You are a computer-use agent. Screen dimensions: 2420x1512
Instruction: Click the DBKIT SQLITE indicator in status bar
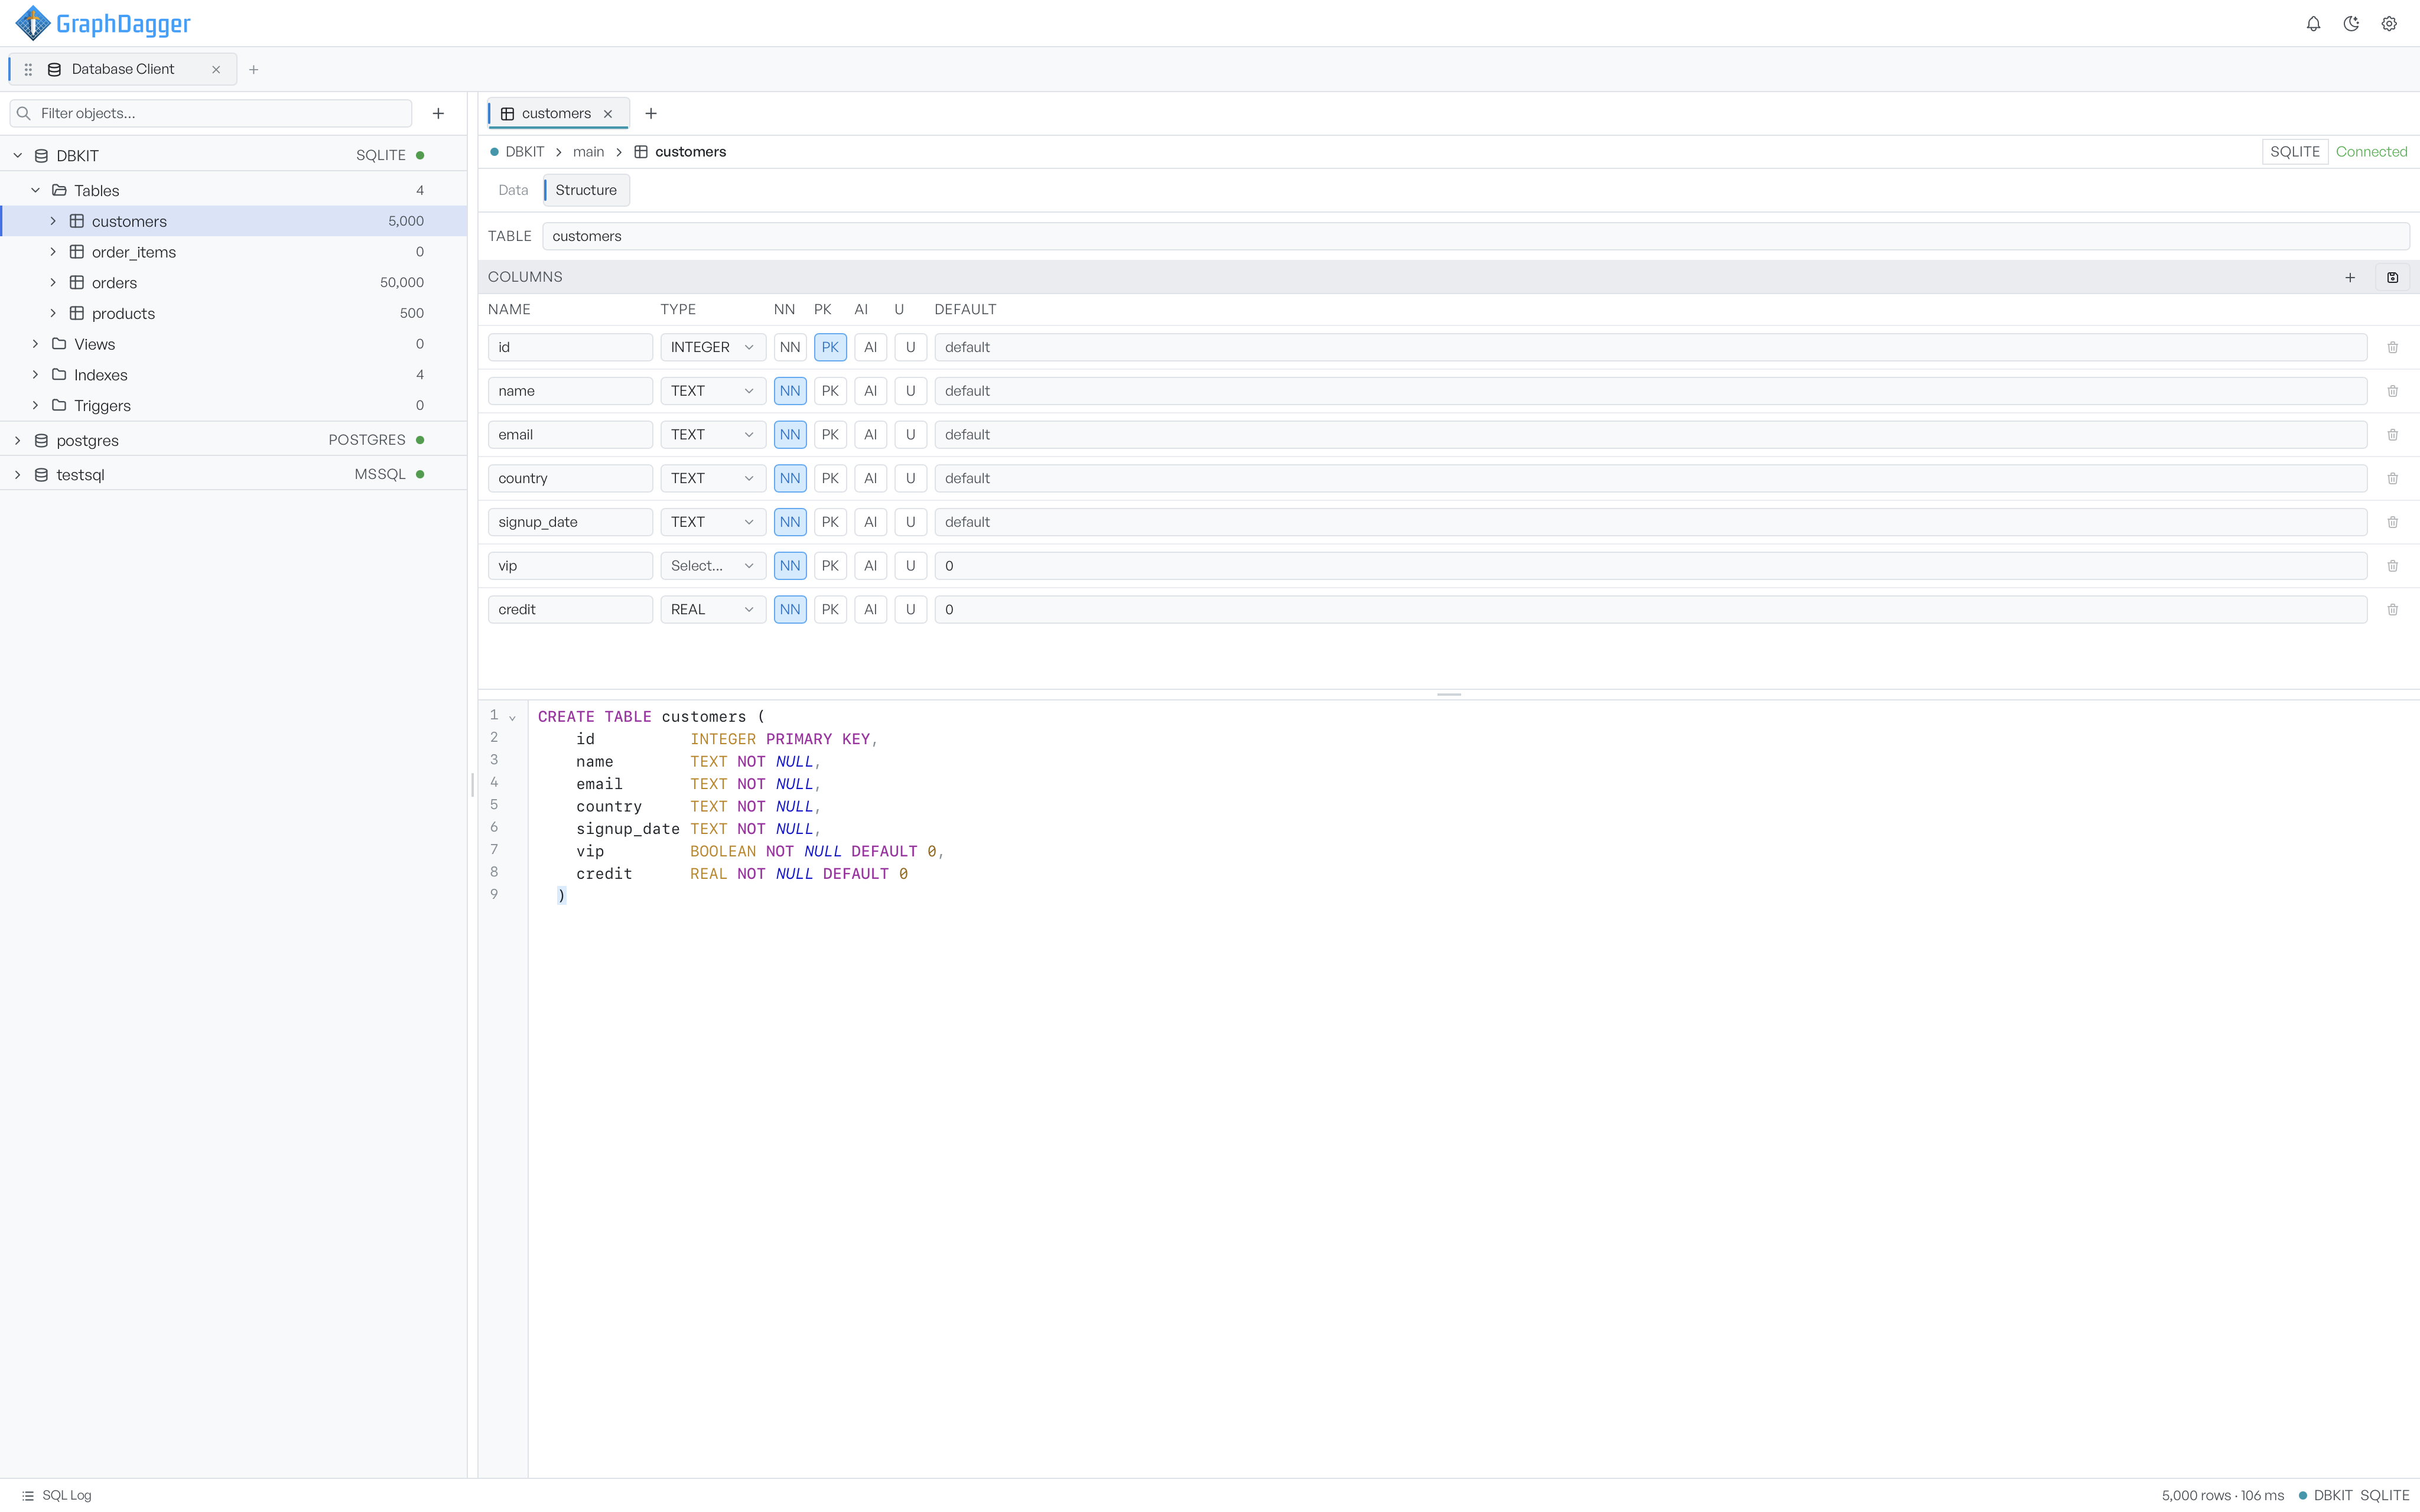(x=2354, y=1495)
